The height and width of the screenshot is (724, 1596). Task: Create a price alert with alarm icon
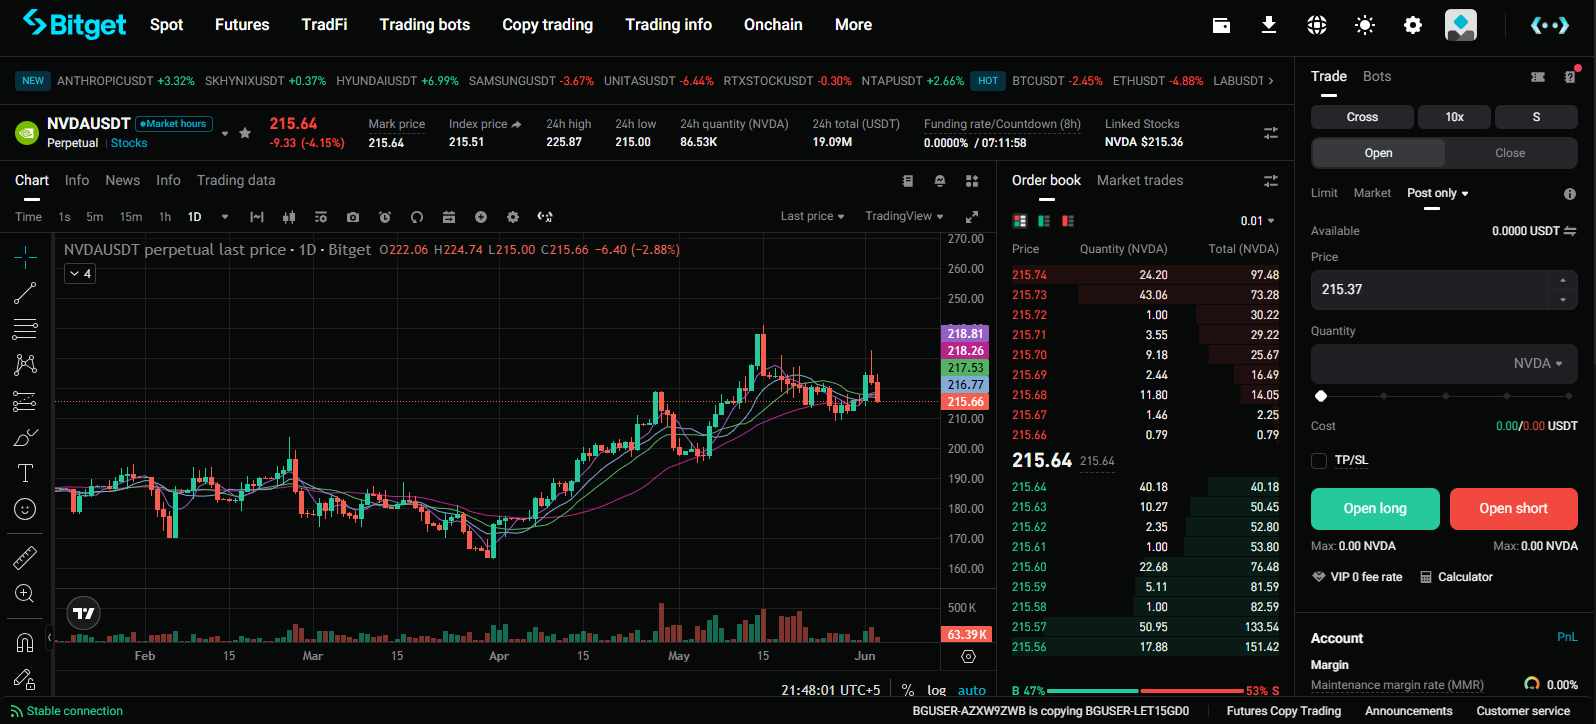(385, 217)
